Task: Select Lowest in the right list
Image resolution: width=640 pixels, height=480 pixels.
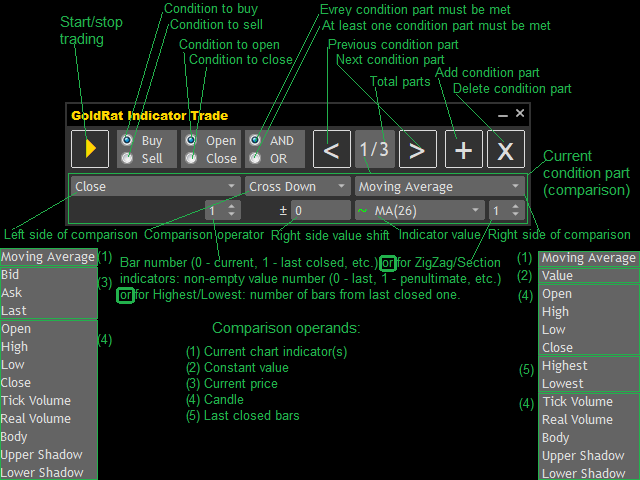Action: pyautogui.click(x=589, y=384)
